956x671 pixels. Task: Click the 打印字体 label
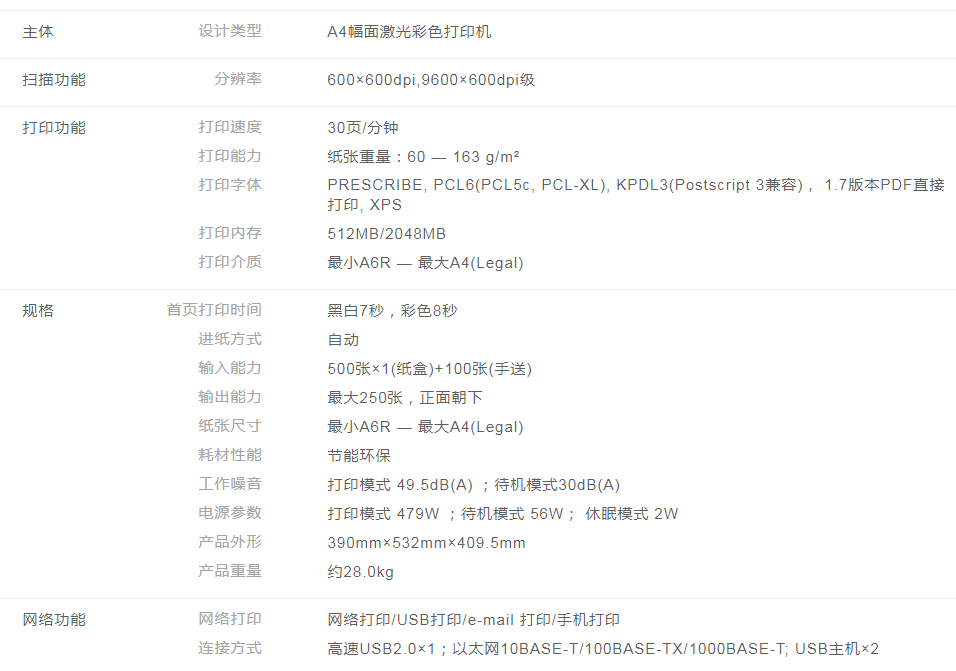tap(230, 185)
